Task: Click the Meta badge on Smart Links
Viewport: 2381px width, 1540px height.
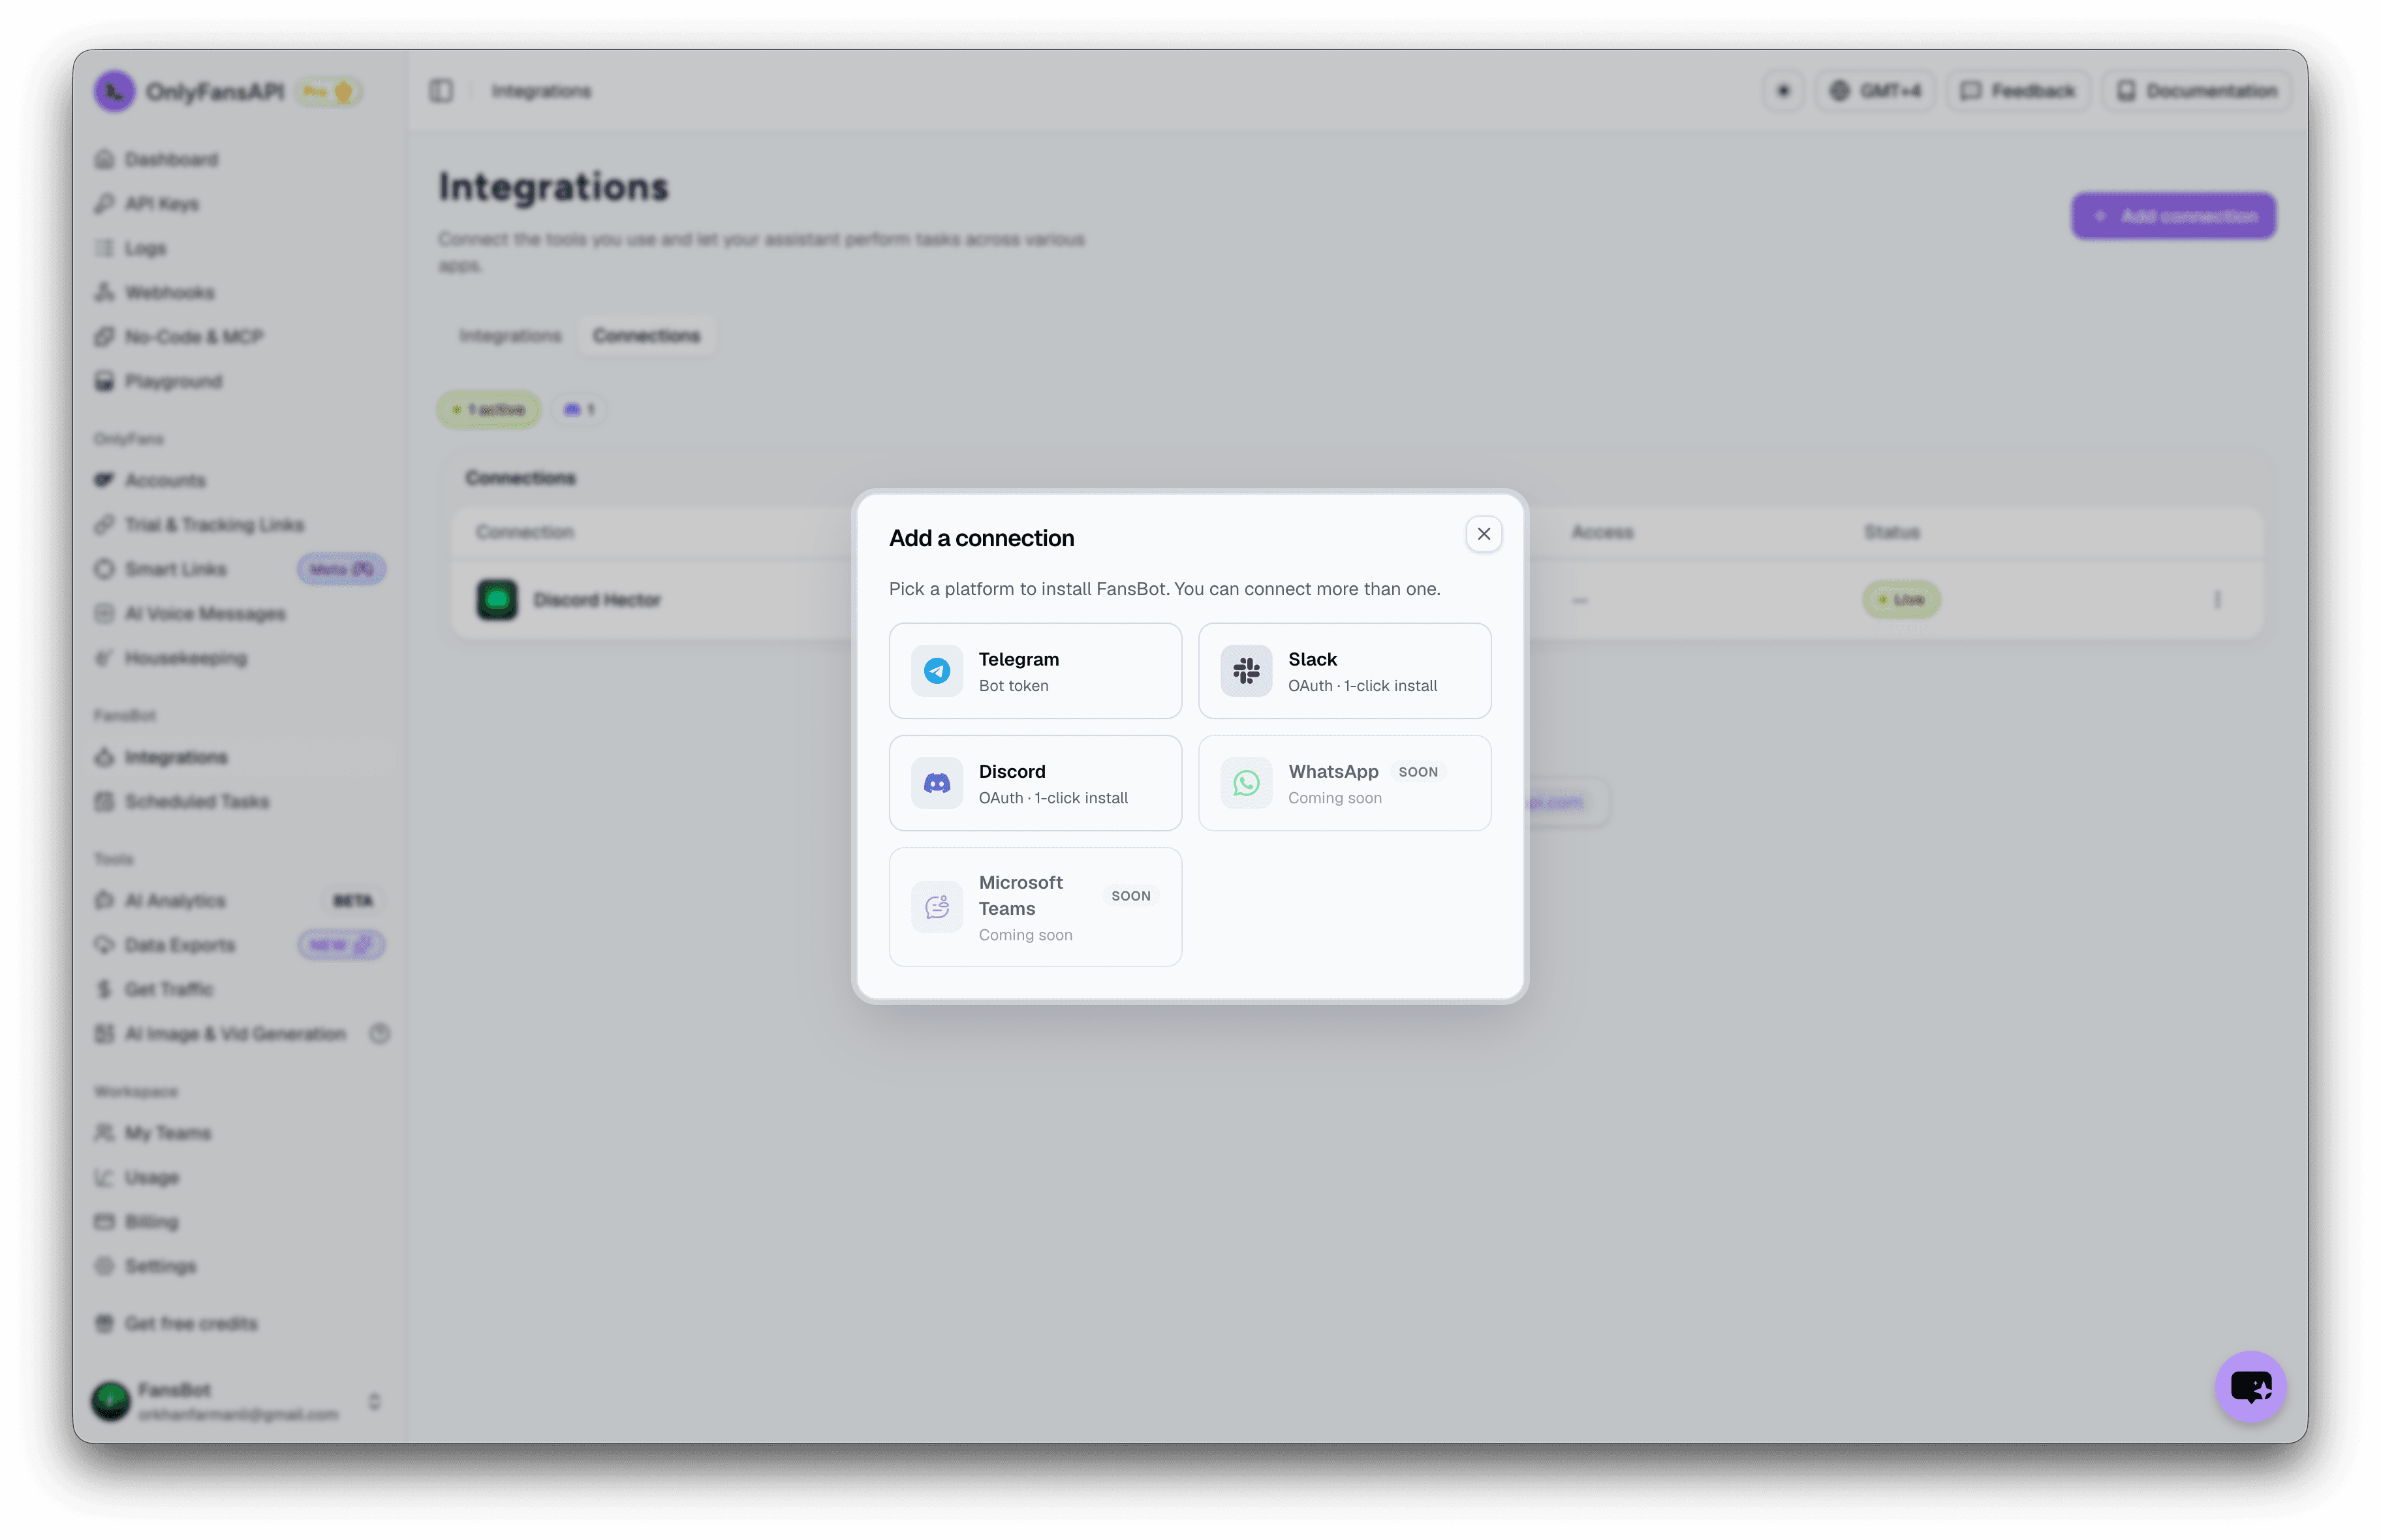Action: (341, 569)
